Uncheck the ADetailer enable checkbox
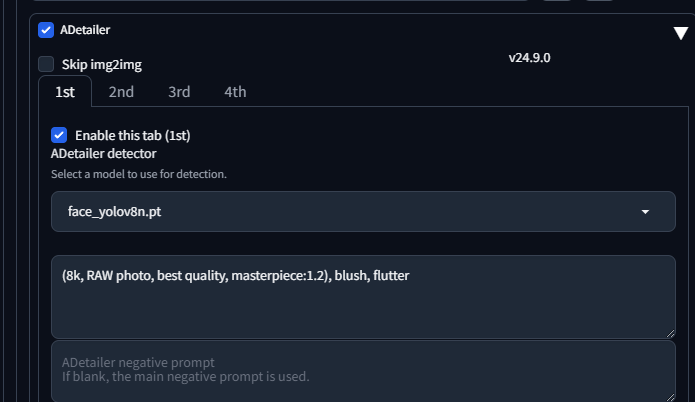 [x=46, y=30]
